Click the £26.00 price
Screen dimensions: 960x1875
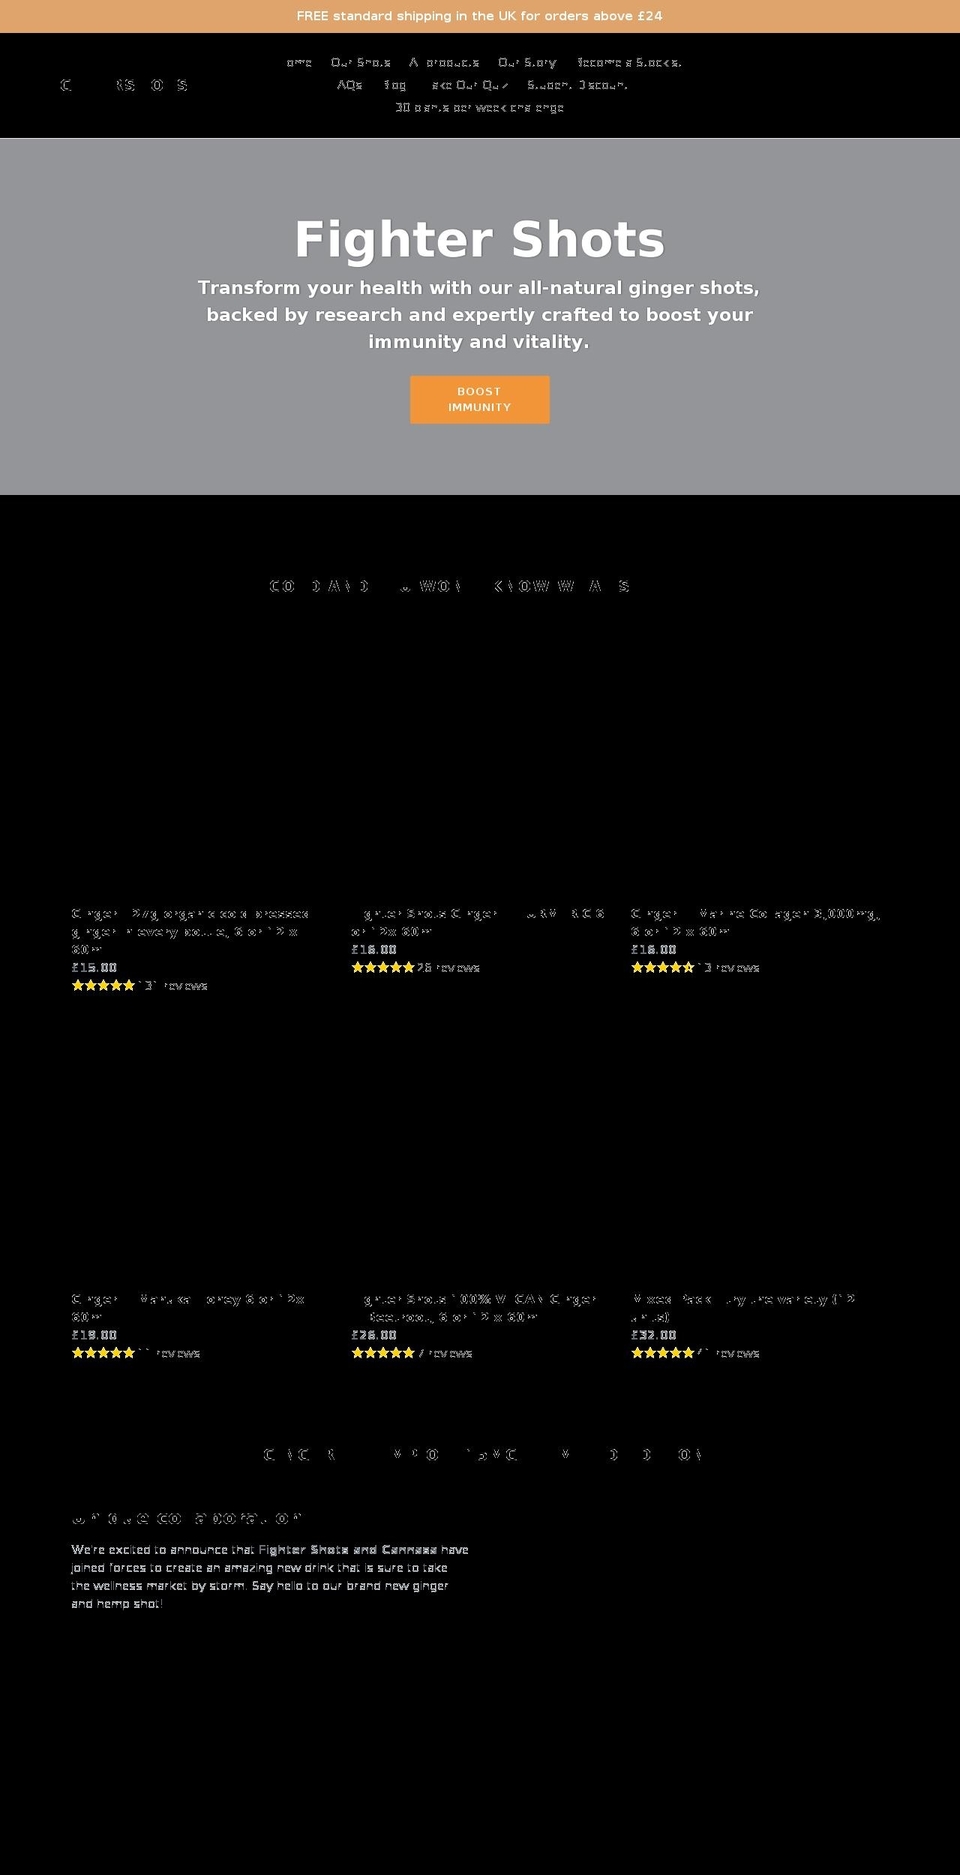374,1335
